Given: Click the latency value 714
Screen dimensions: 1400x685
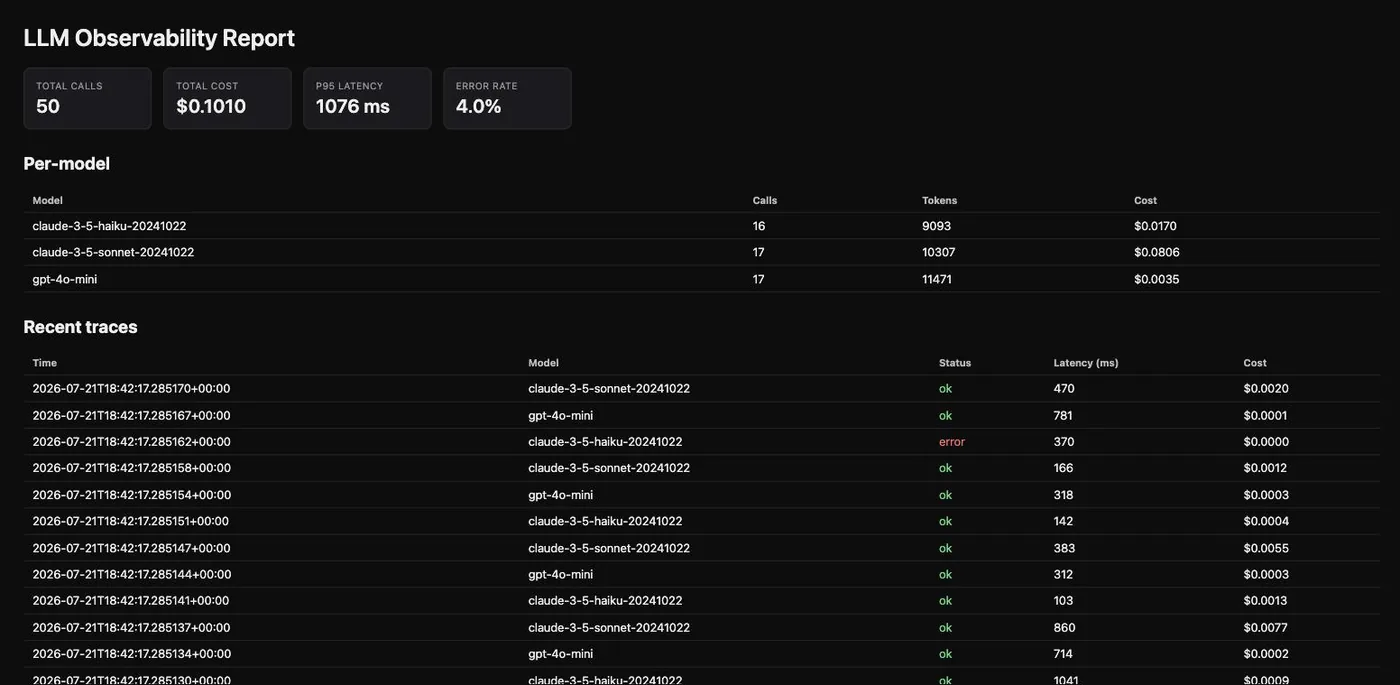Looking at the screenshot, I should [1063, 654].
